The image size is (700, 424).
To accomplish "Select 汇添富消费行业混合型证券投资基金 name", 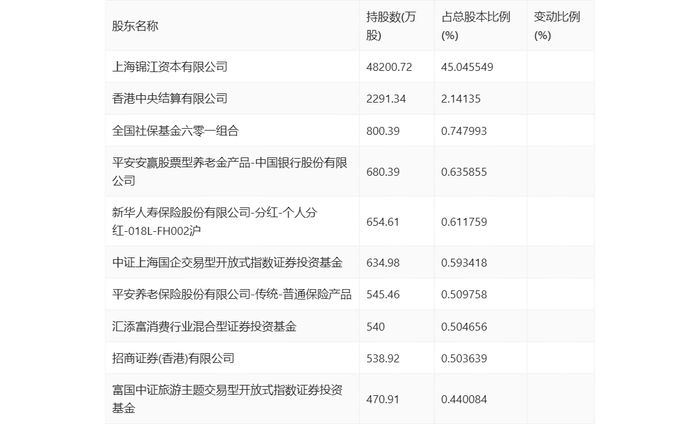I will 204,326.
